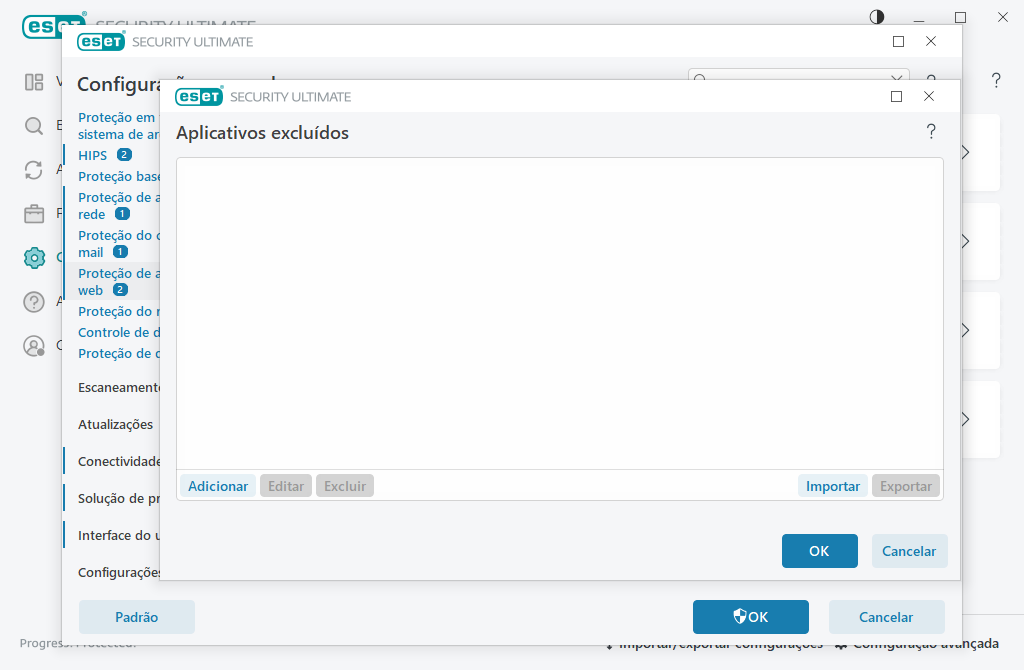This screenshot has width=1024, height=670.
Task: Click shield OK in advanced setup window
Action: pos(750,617)
